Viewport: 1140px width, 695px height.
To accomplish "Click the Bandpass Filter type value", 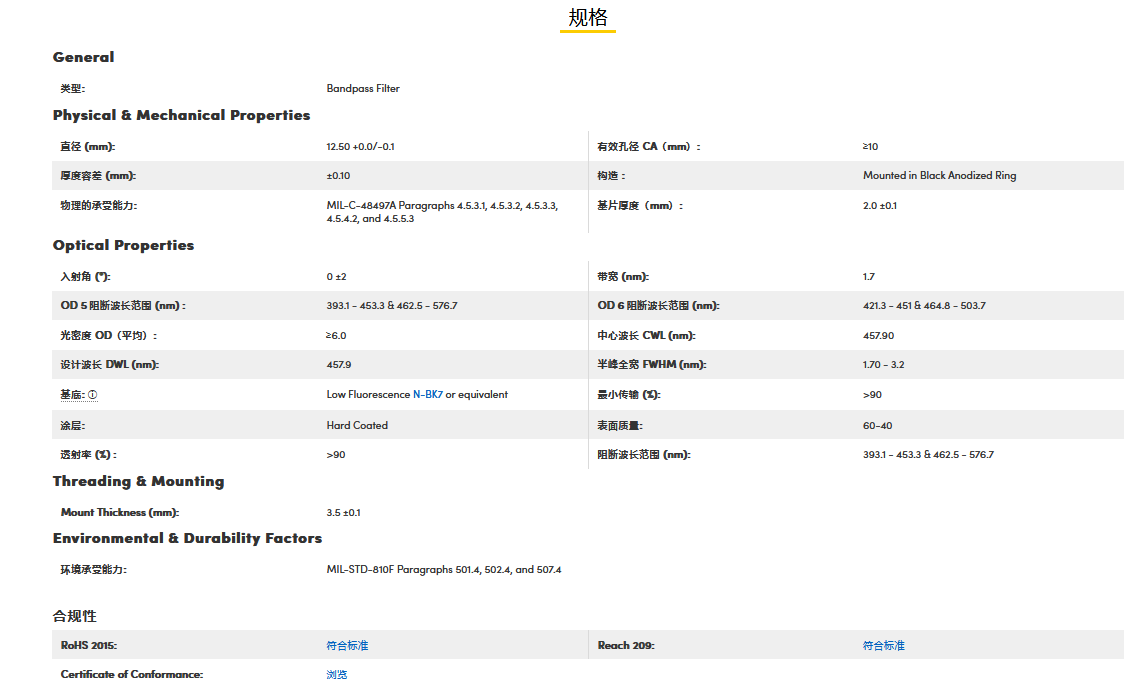I will (x=363, y=89).
